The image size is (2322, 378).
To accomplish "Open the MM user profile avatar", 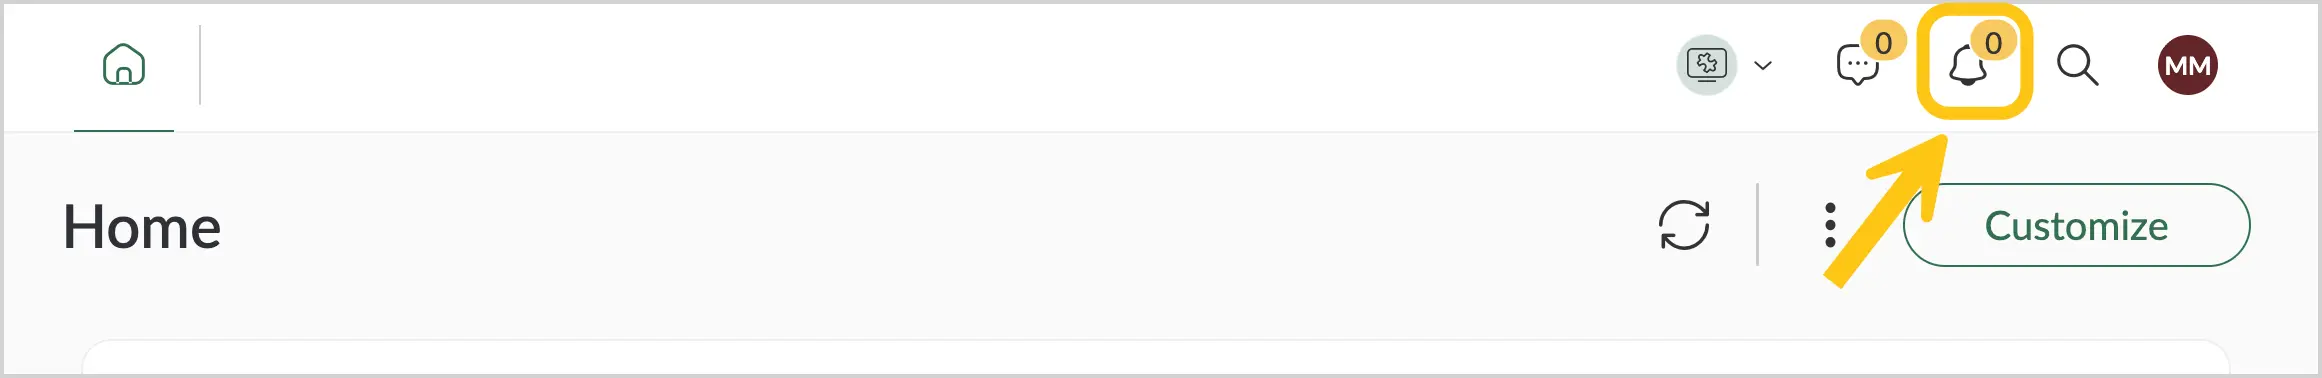I will pos(2188,65).
